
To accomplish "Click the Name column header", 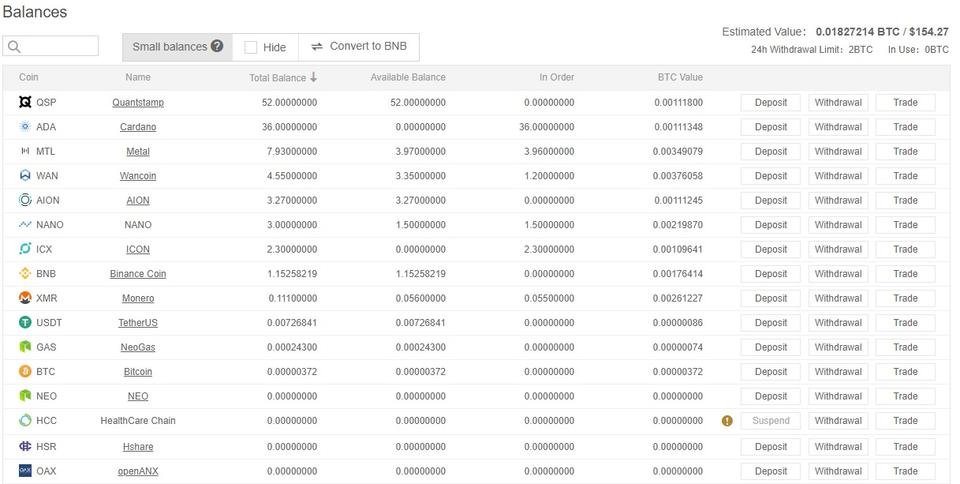I will [x=138, y=77].
